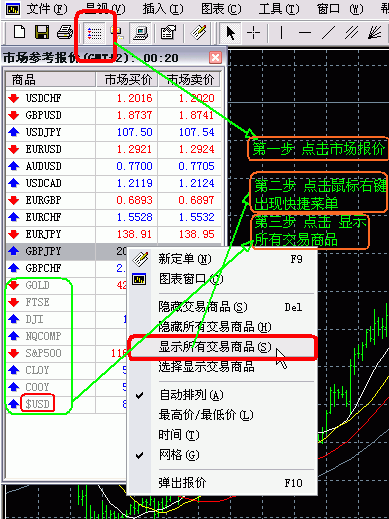The width and height of the screenshot is (389, 519).
Task: Click the New Order toolbar icon
Action: click(199, 32)
